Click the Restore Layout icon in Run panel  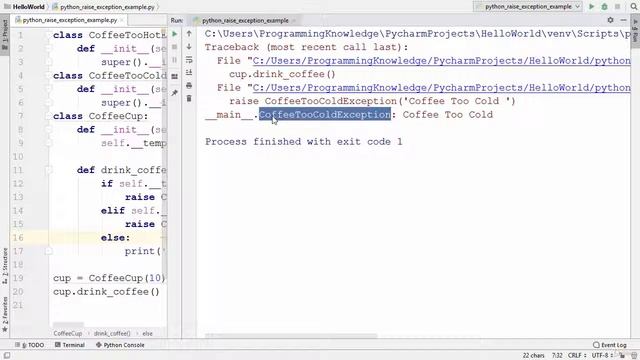pos(175,76)
